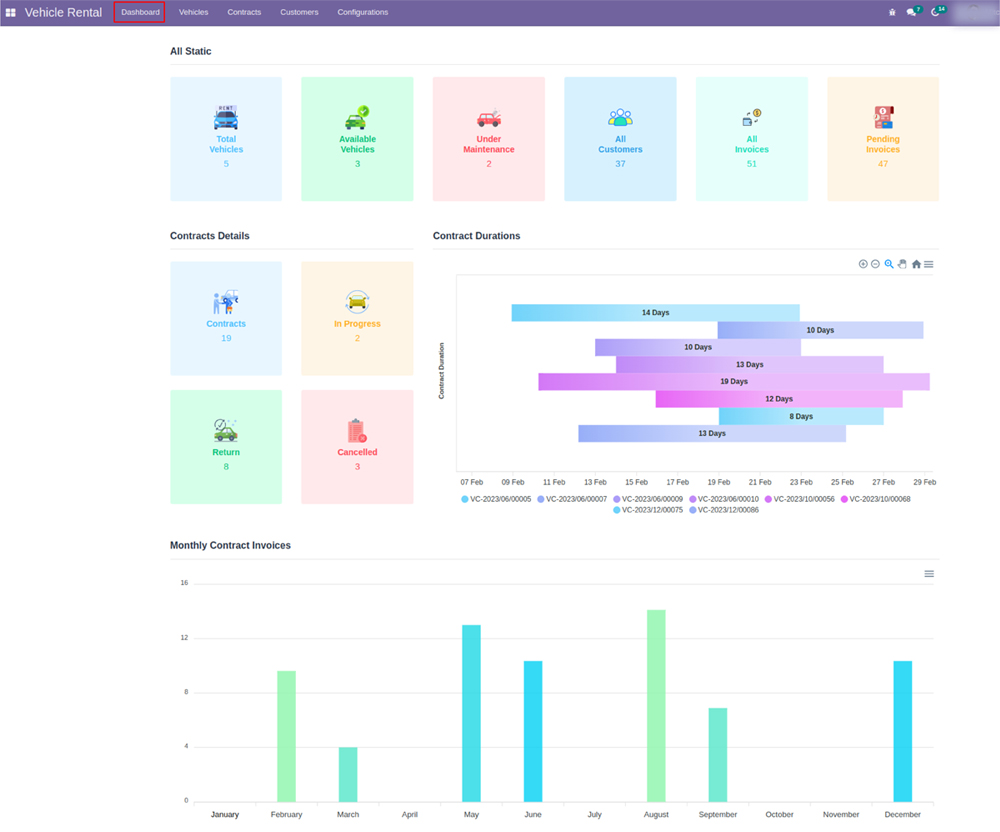This screenshot has height=832, width=1000.
Task: Open the chat messages icon
Action: pos(911,12)
